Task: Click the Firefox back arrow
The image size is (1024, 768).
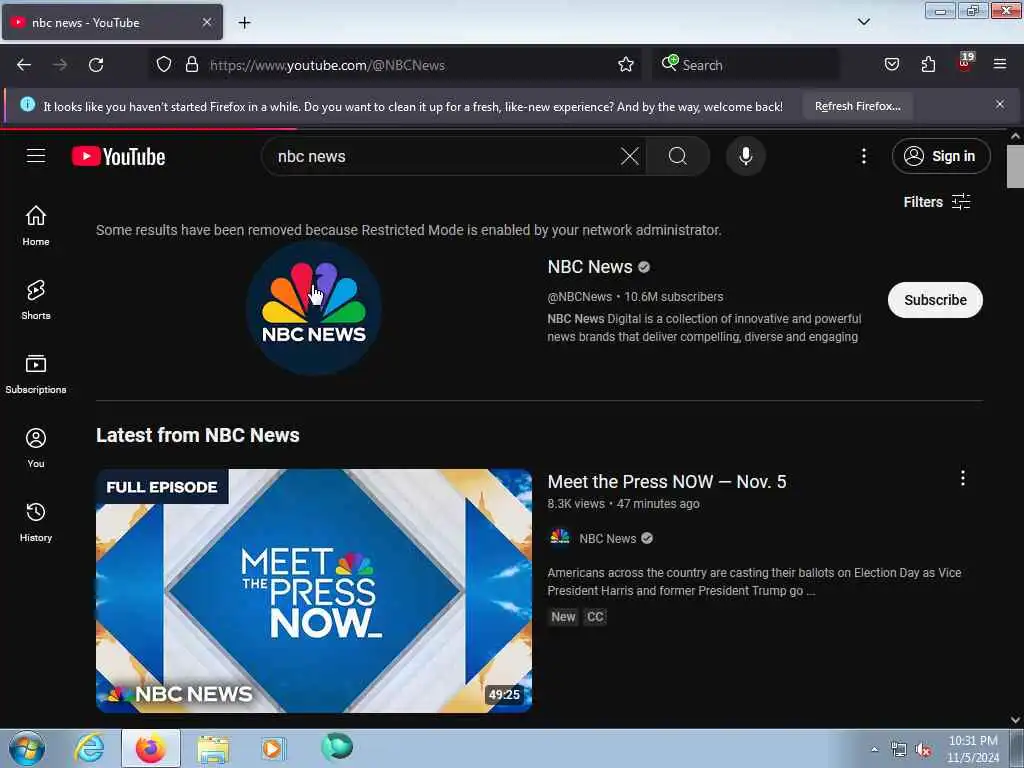Action: pos(24,65)
